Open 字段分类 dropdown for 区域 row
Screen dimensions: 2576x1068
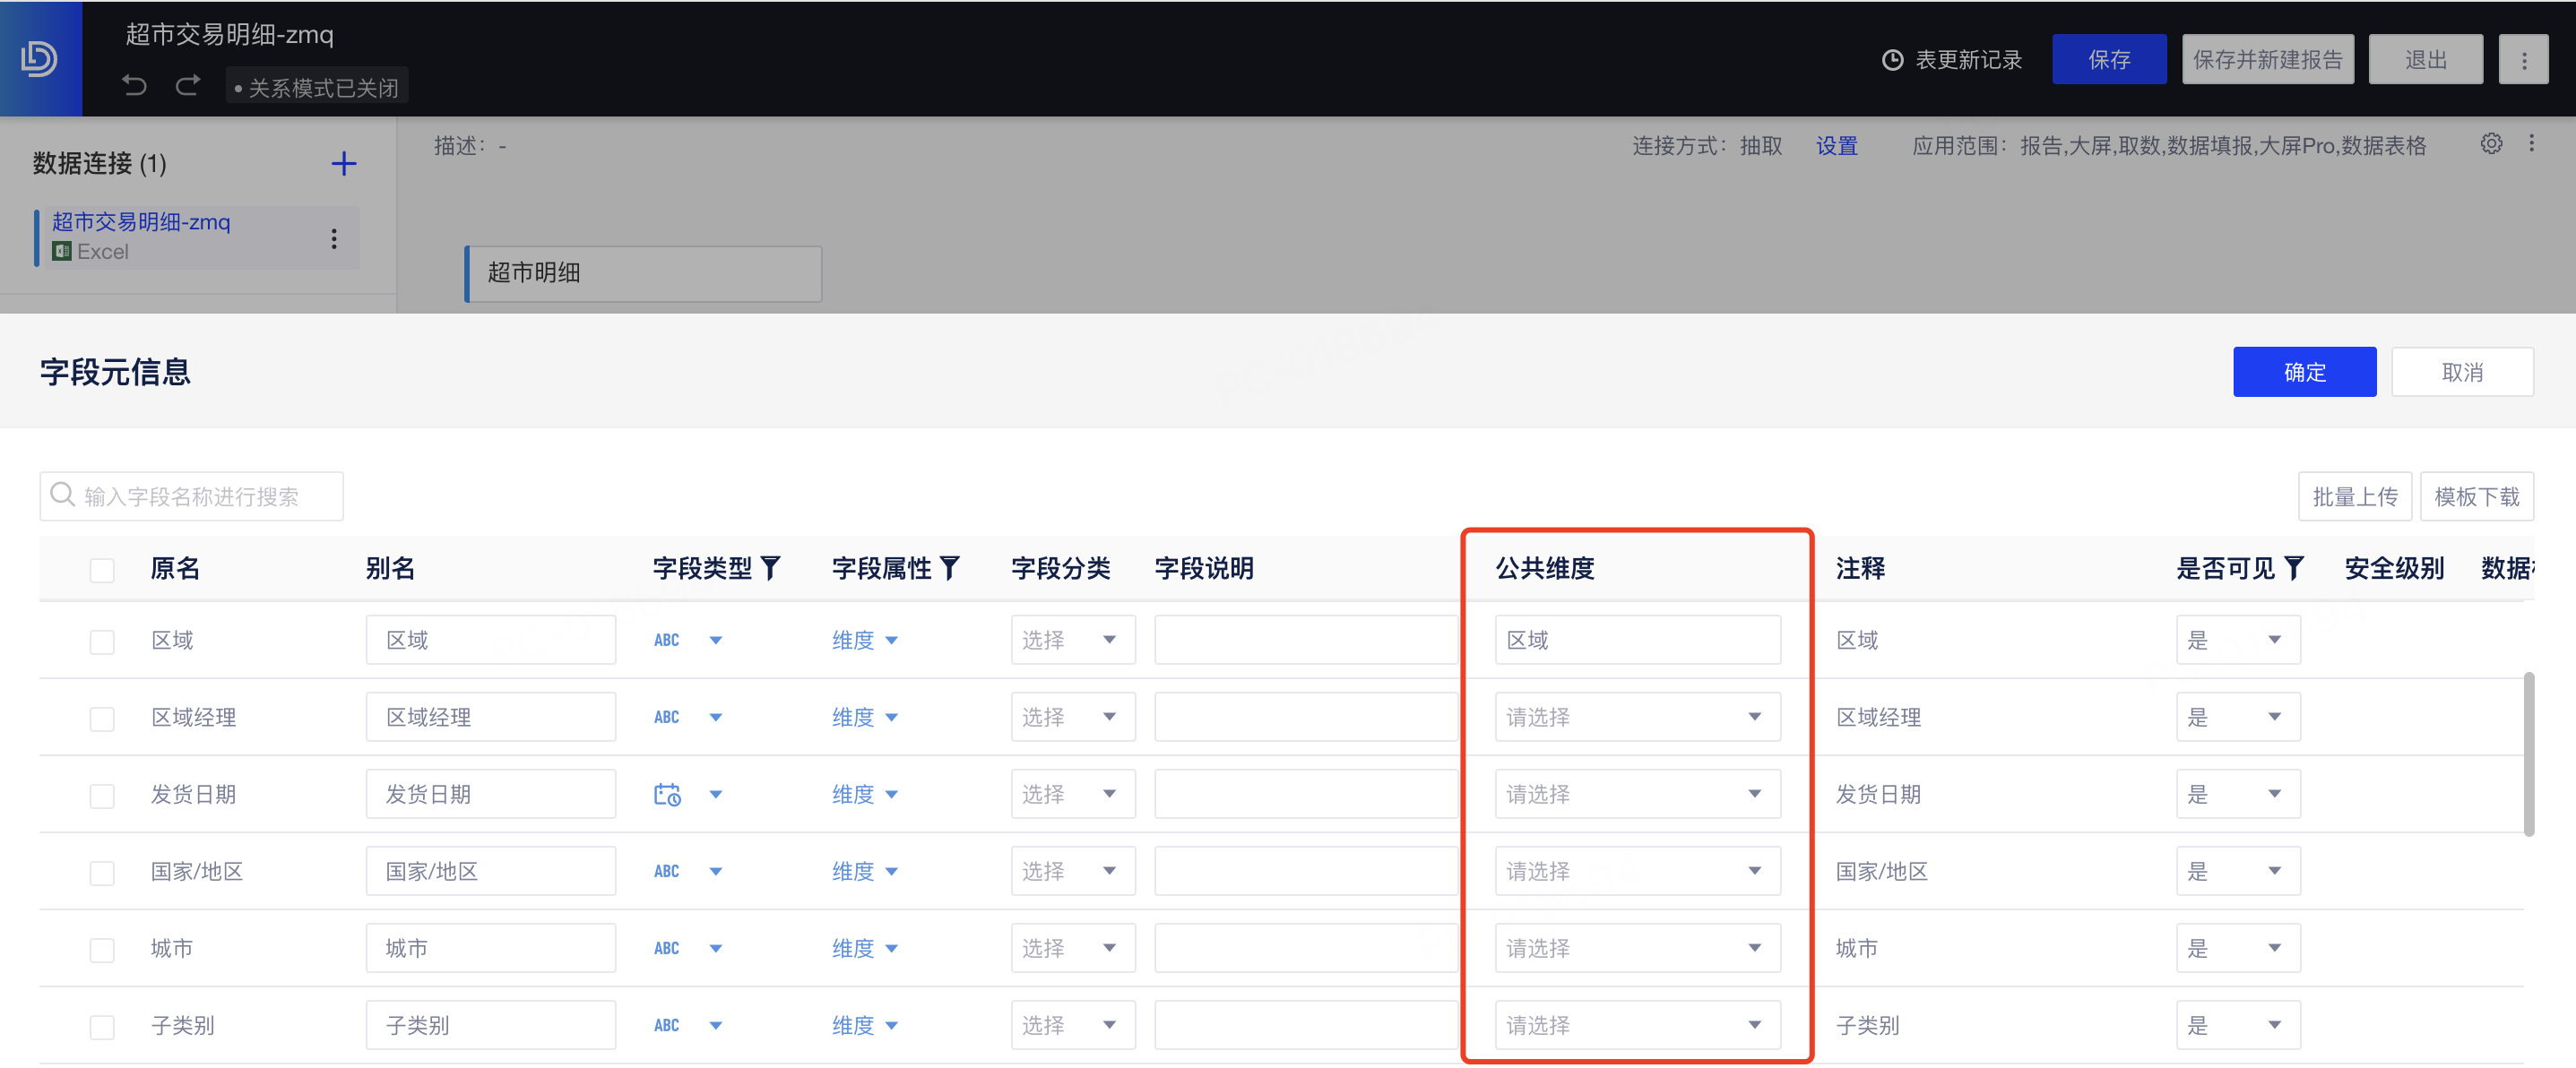click(1073, 640)
